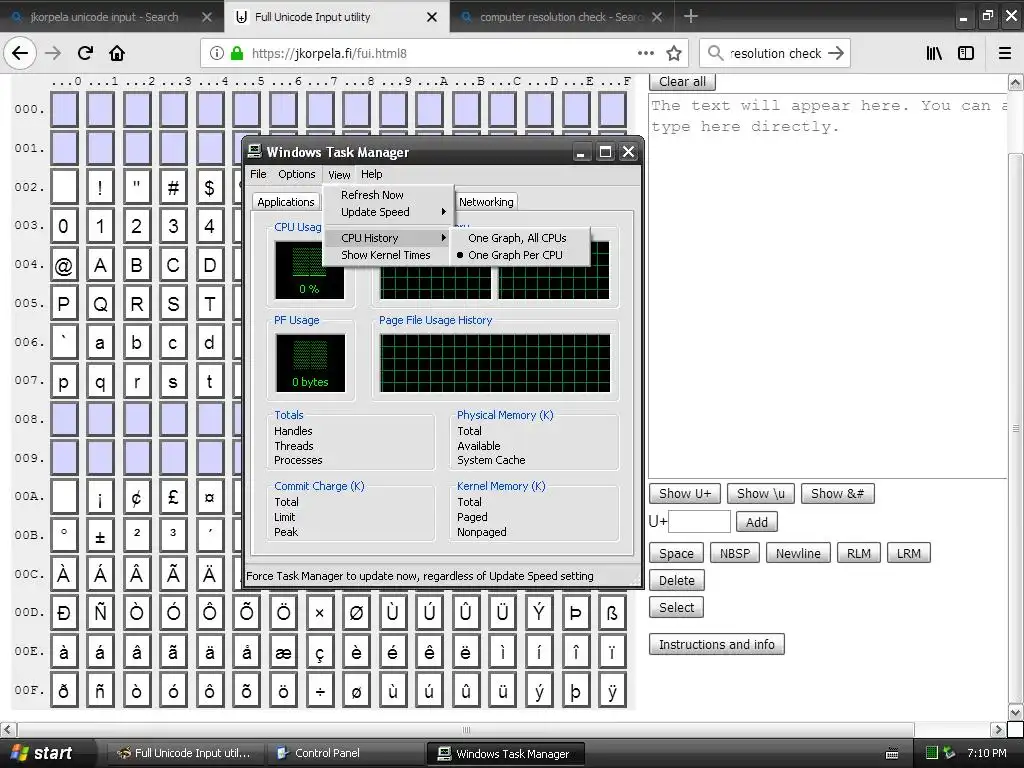This screenshot has width=1024, height=768.
Task: Open the Library icon in toolbar
Action: pos(934,53)
